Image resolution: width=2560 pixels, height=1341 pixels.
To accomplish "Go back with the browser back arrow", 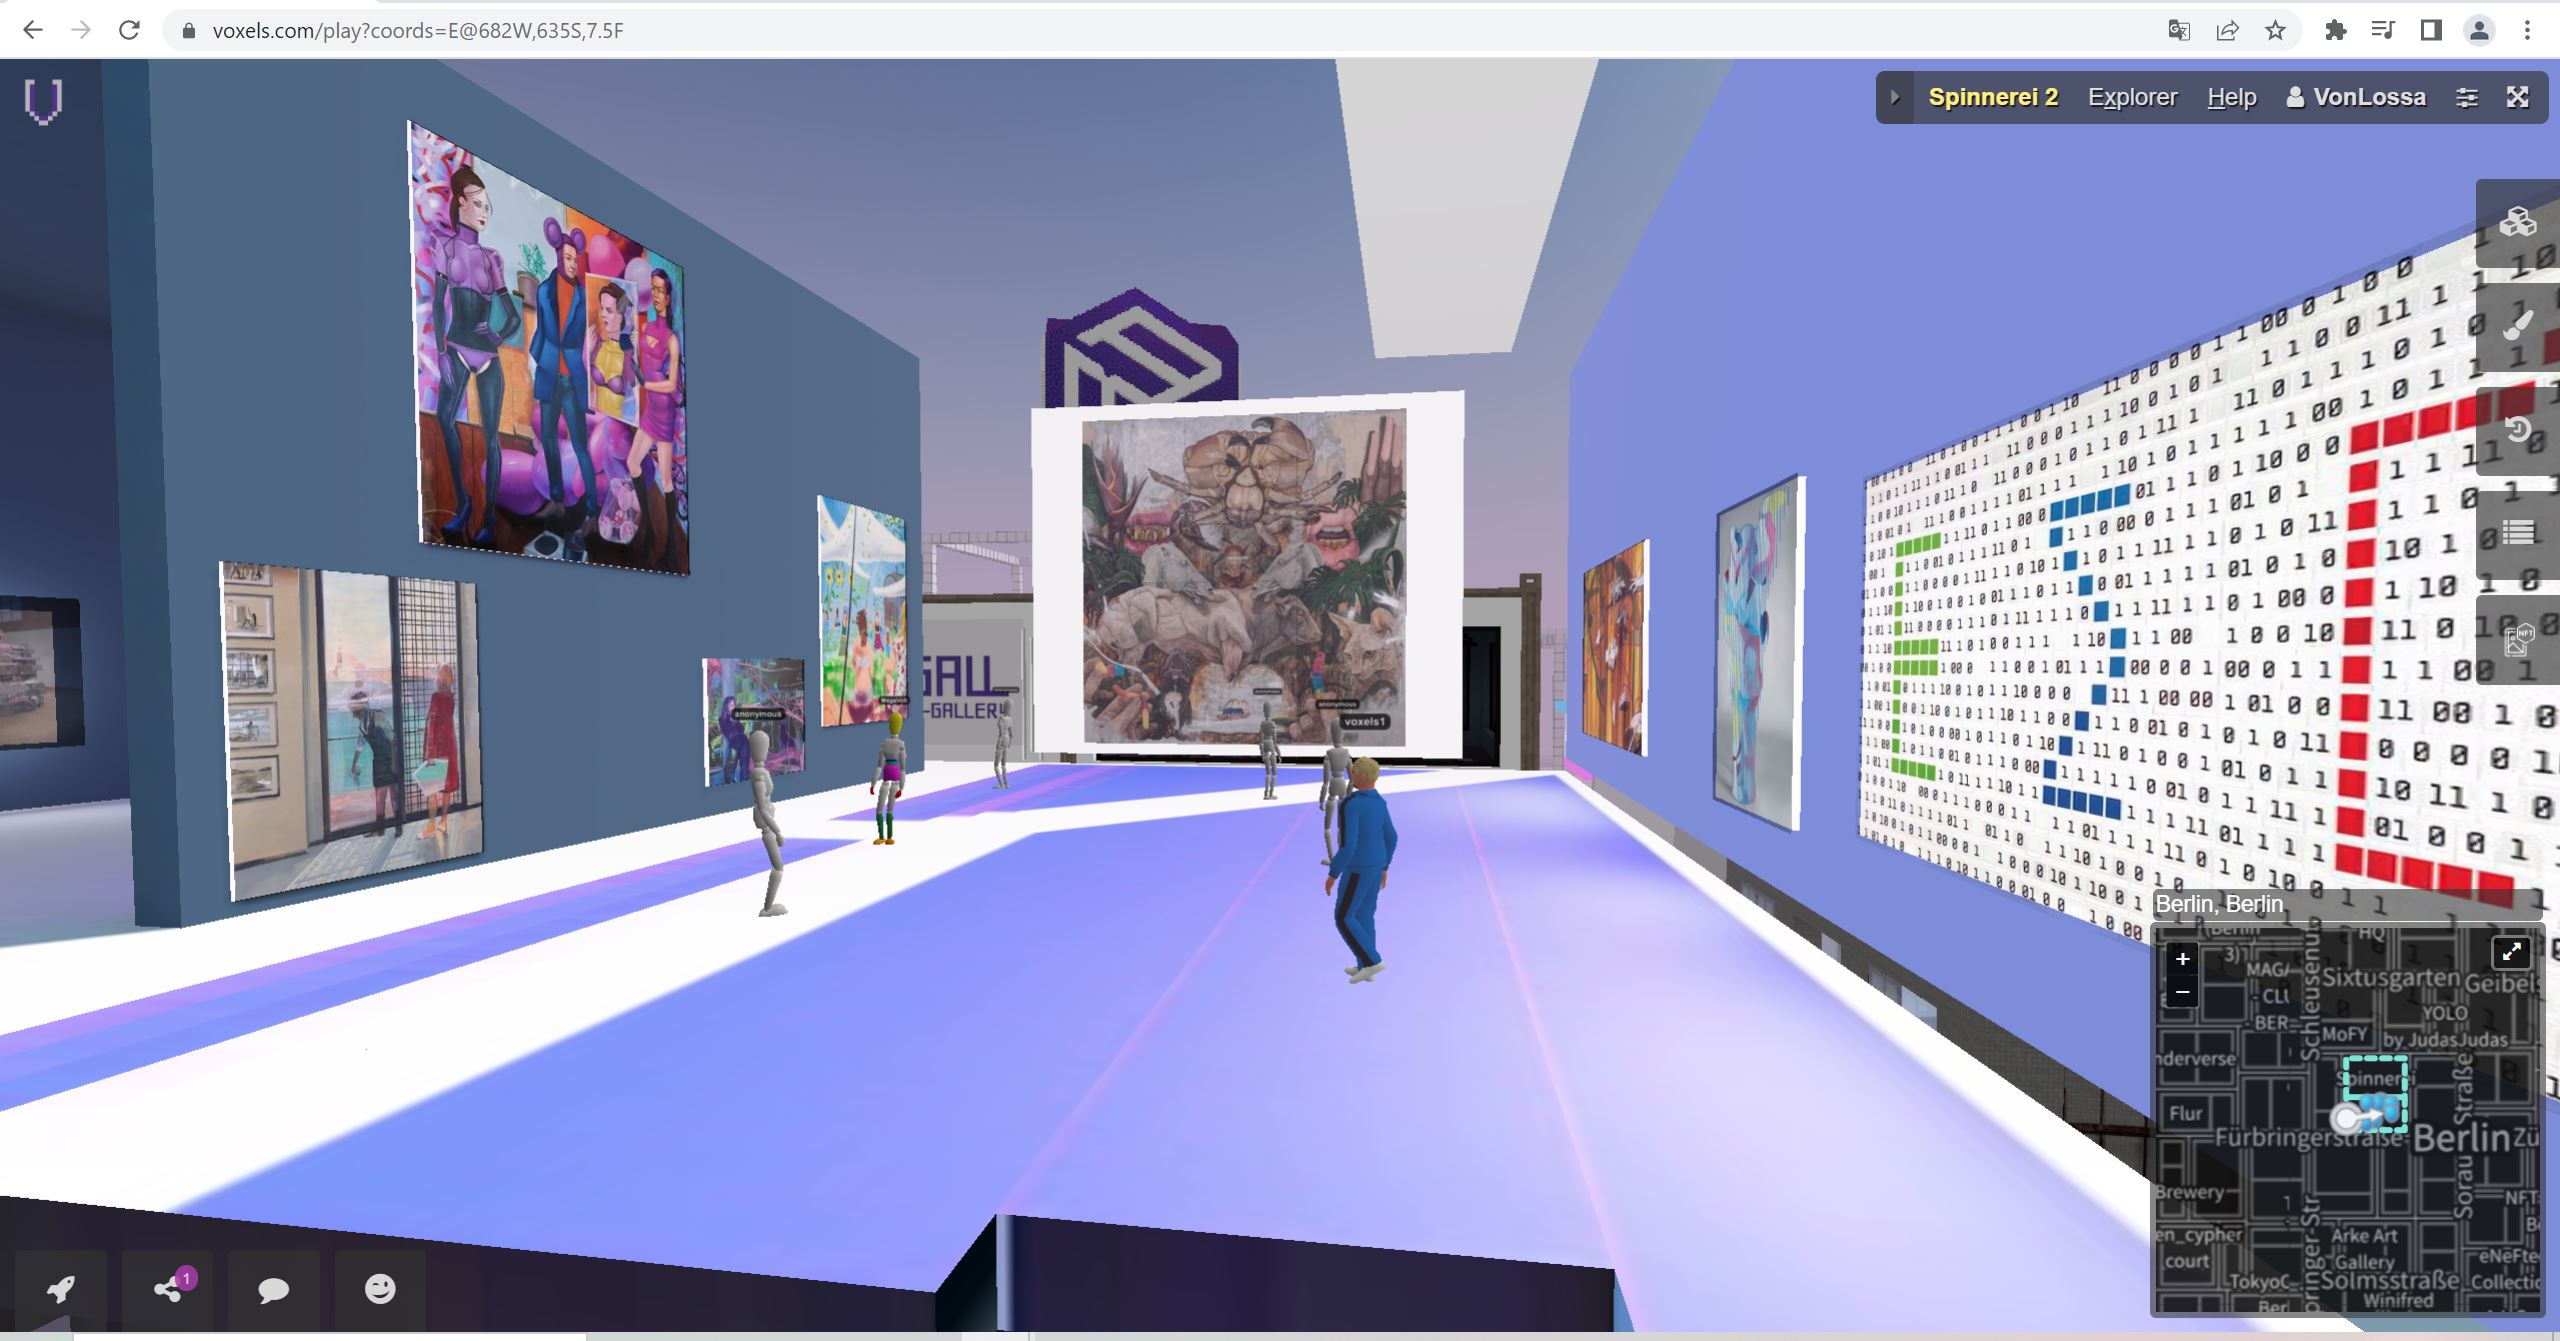I will [32, 30].
